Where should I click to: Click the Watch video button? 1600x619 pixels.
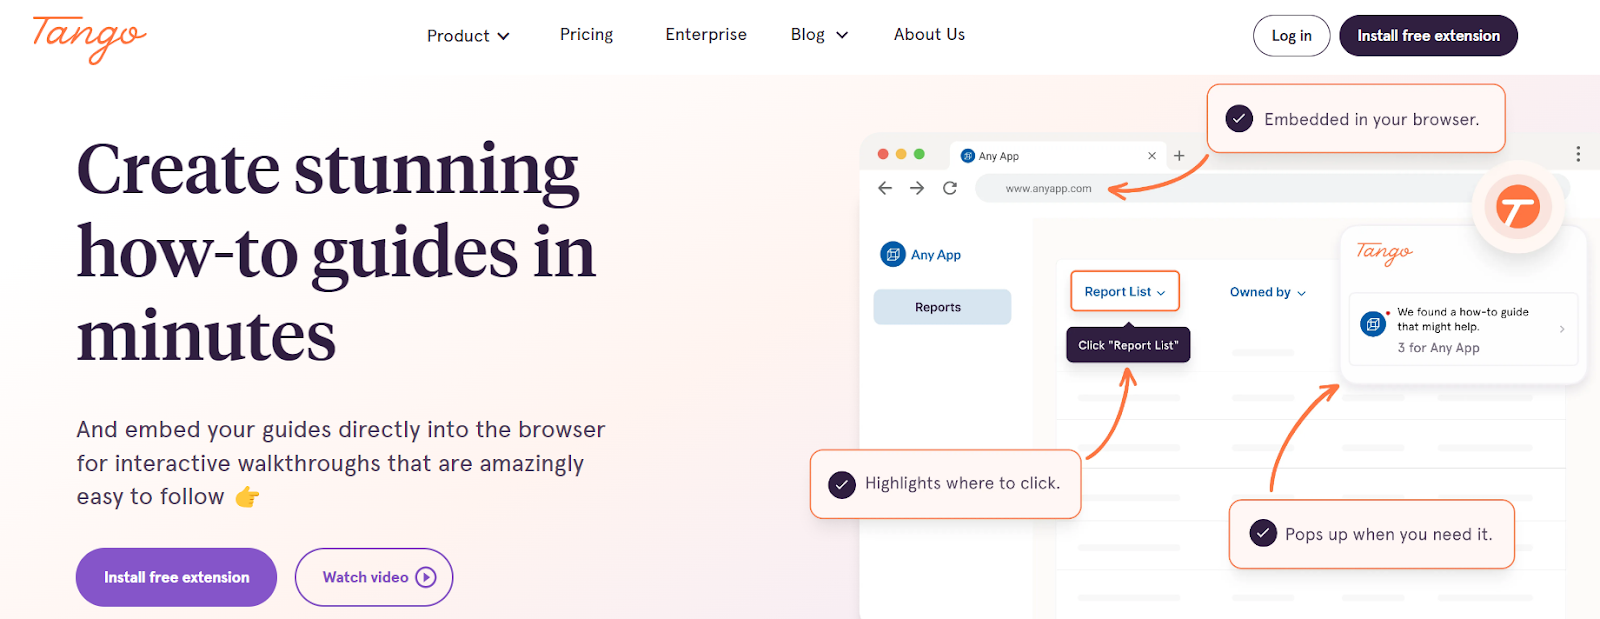tap(374, 577)
